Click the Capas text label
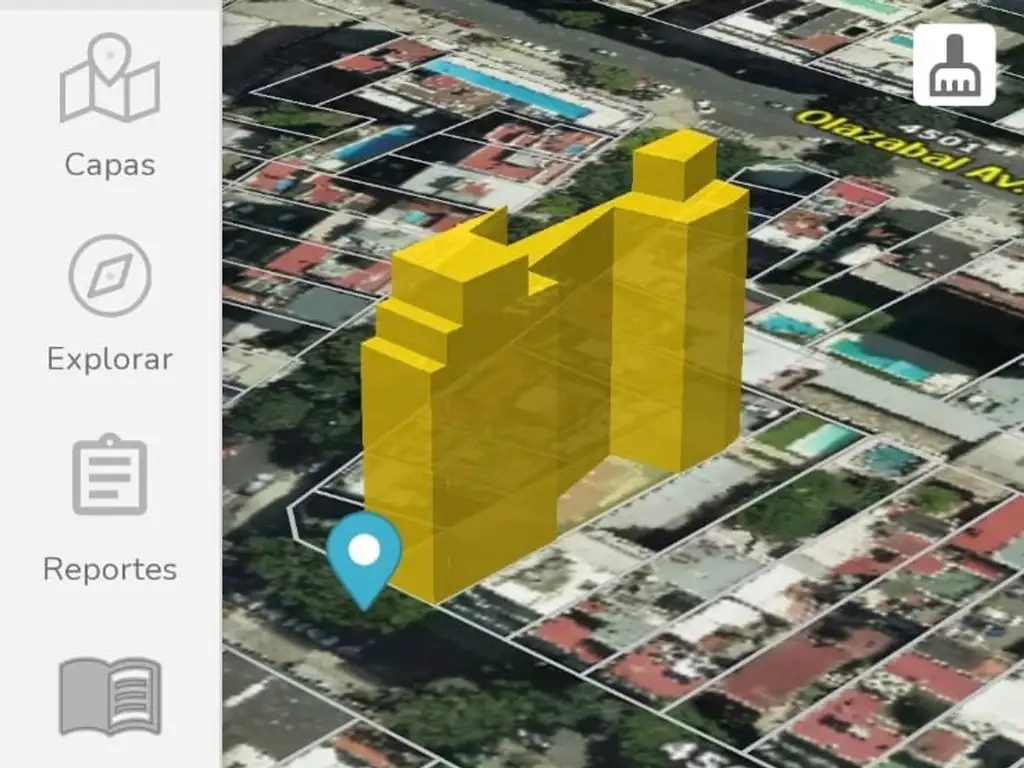This screenshot has width=1024, height=768. (109, 164)
